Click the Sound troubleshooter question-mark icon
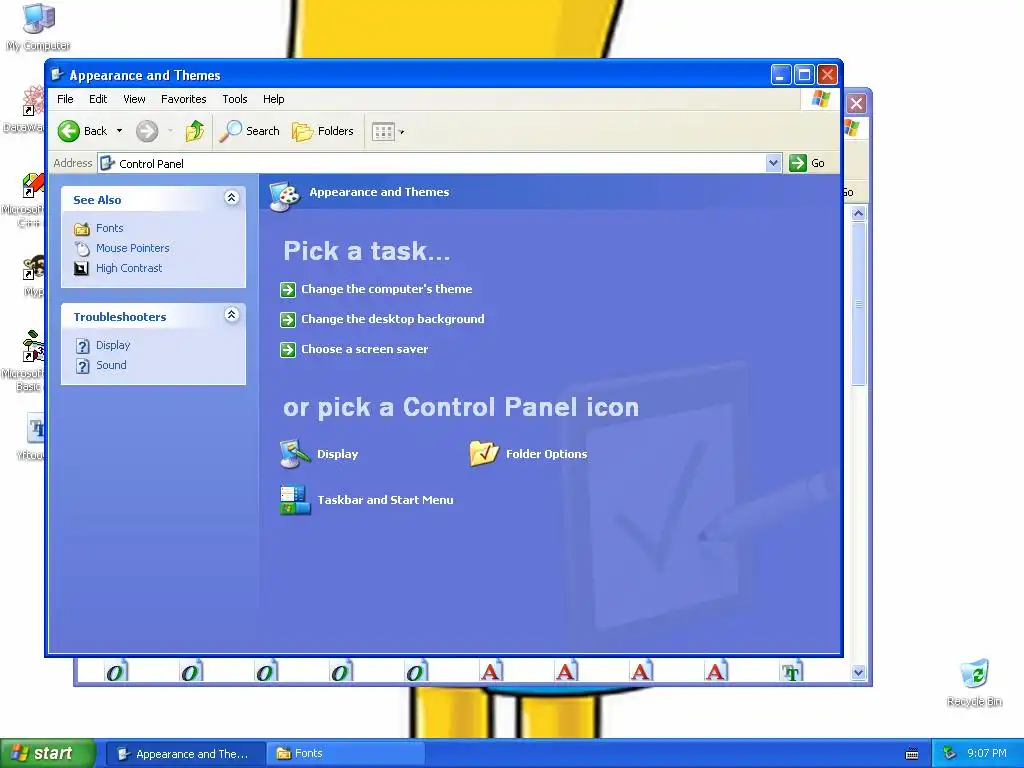The height and width of the screenshot is (768, 1024). [82, 366]
